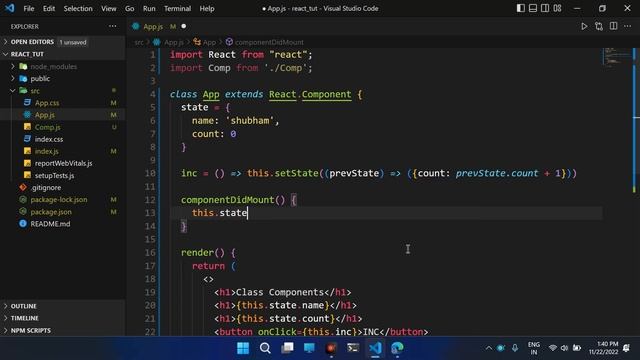Open index.js file
Image resolution: width=640 pixels, height=360 pixels.
pos(46,151)
